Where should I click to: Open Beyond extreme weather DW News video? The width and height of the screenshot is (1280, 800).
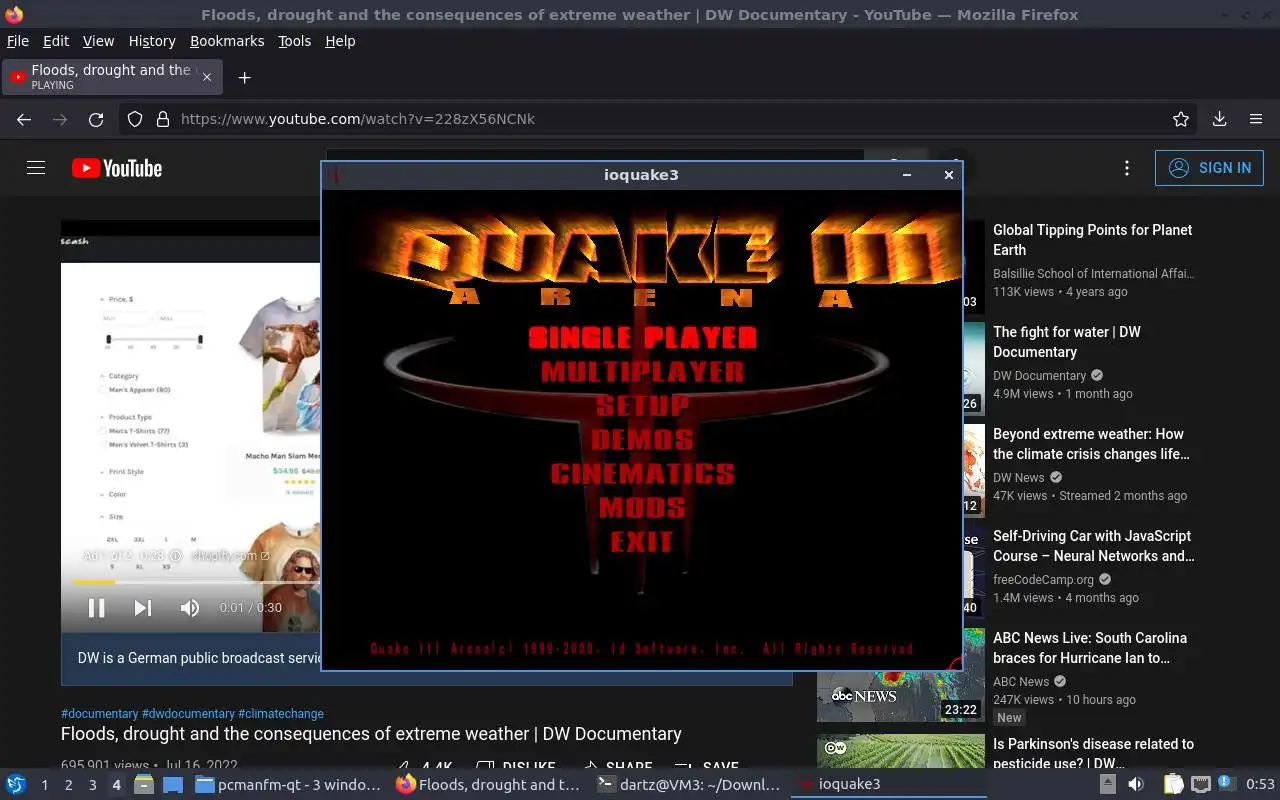tap(1091, 444)
